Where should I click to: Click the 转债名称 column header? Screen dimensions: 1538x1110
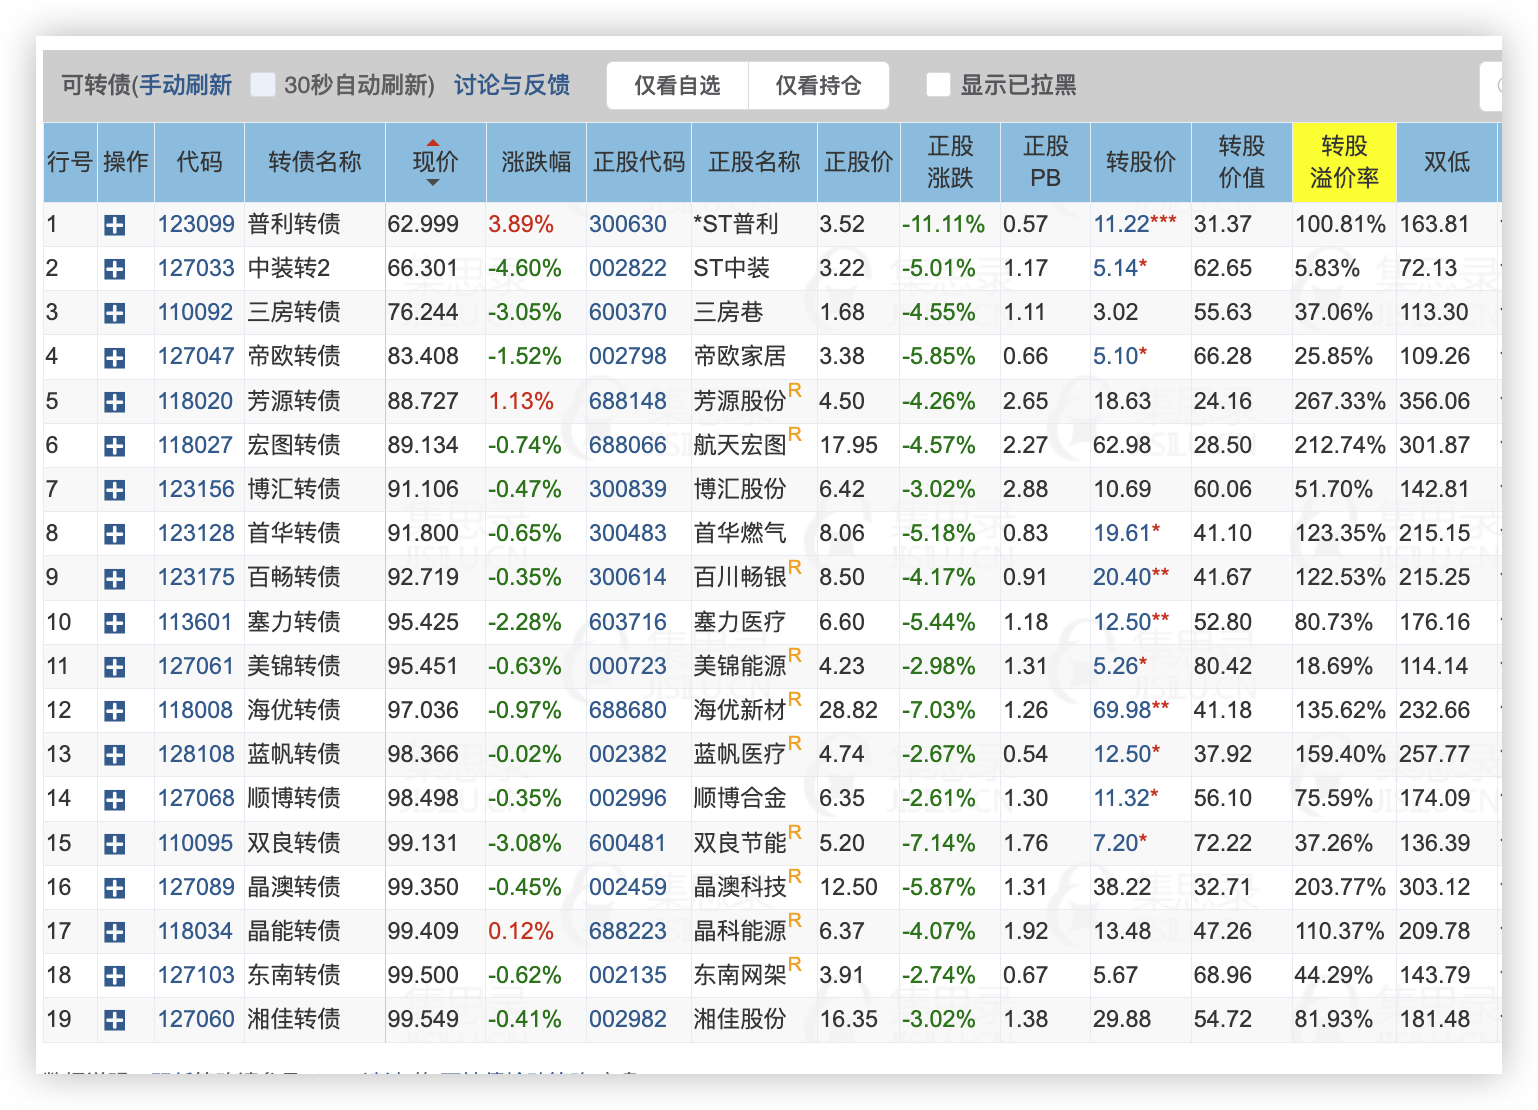[x=315, y=162]
